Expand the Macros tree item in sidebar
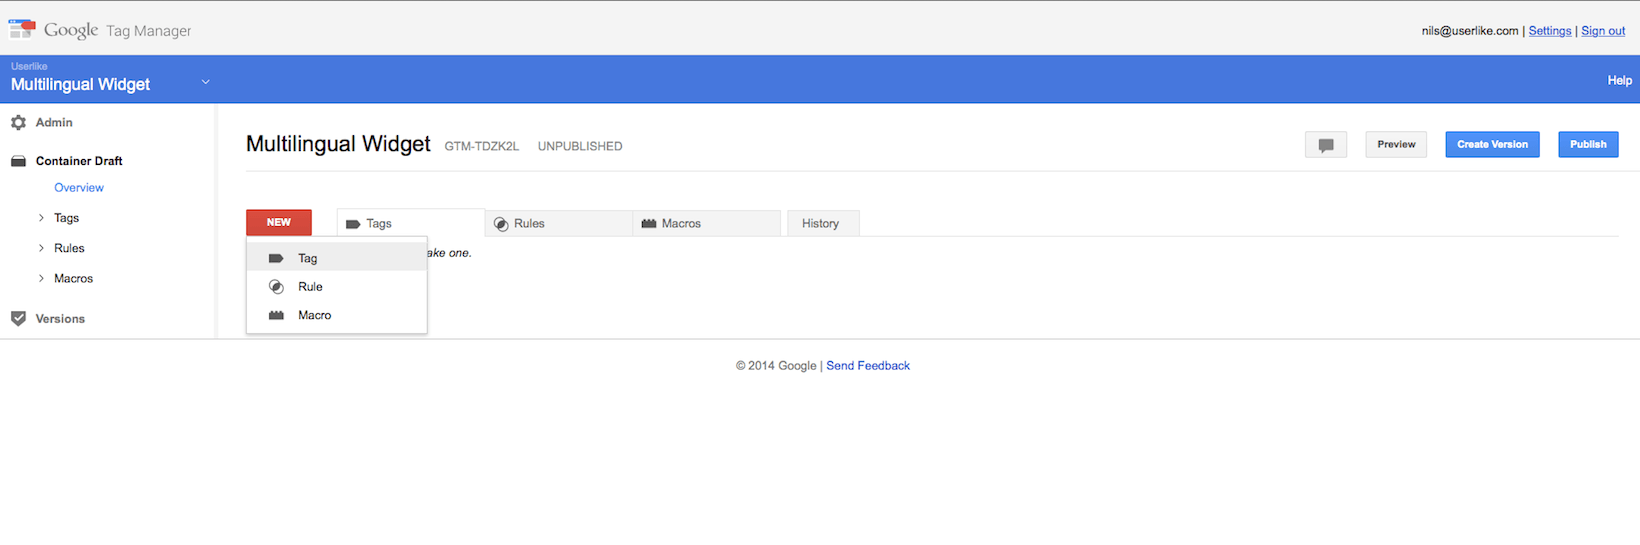Viewport: 1640px width, 545px height. point(41,279)
